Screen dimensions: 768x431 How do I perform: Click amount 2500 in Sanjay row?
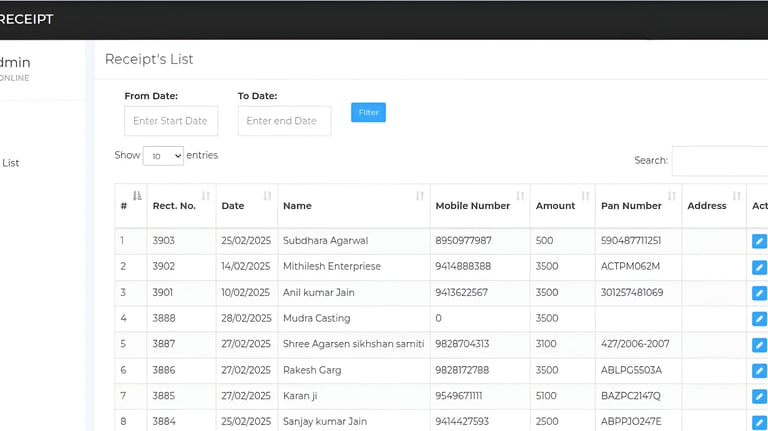(547, 422)
